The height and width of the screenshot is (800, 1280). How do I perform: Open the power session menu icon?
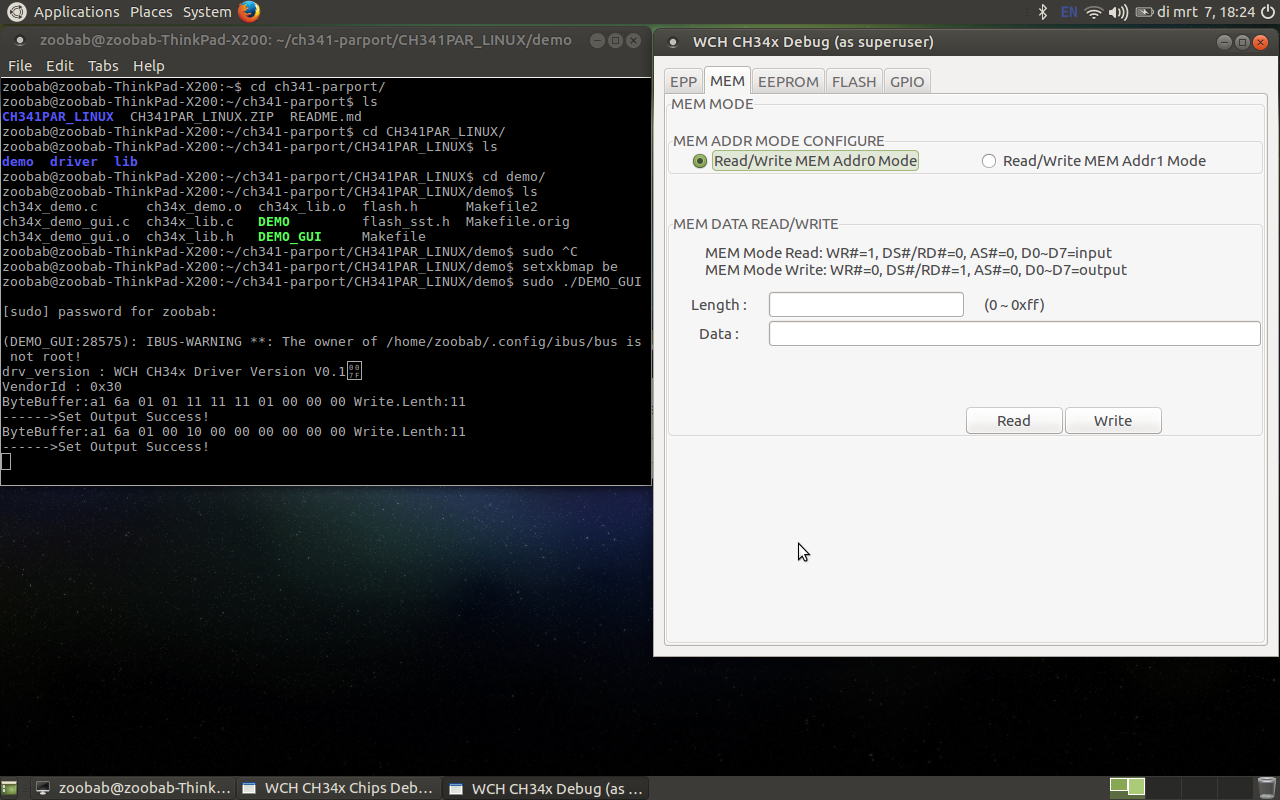click(1267, 12)
